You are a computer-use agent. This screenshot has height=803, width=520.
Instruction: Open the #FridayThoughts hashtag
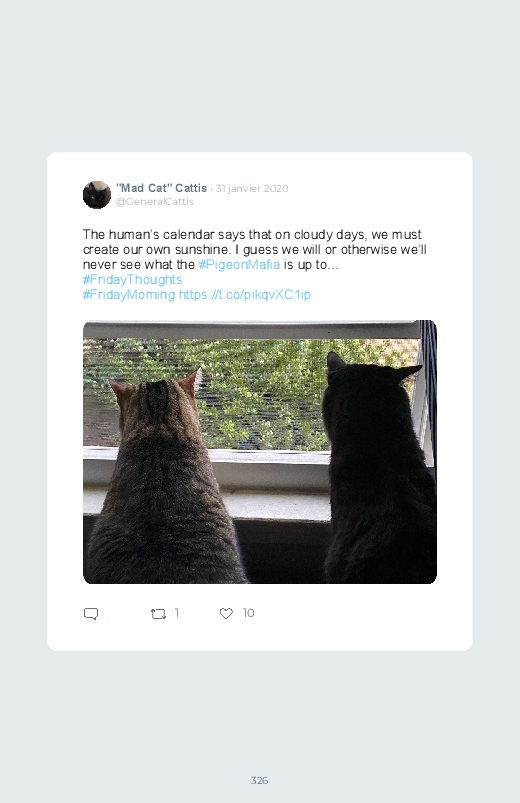click(x=132, y=280)
